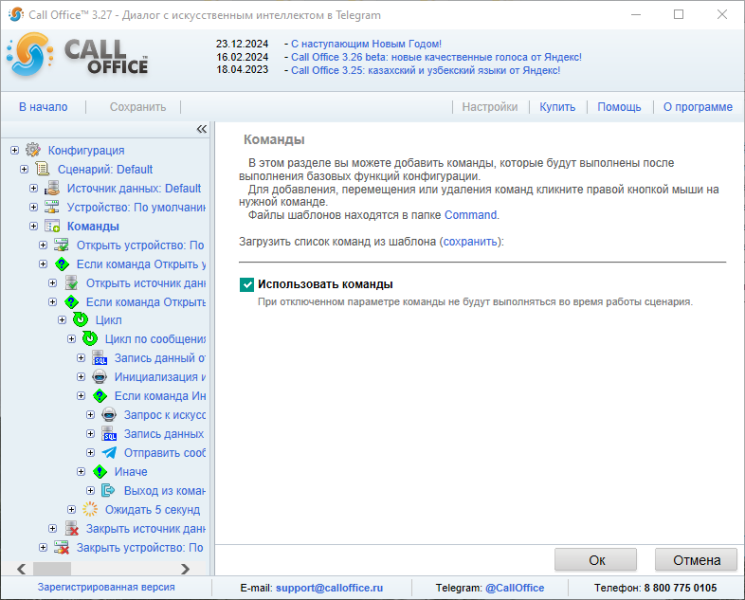The width and height of the screenshot is (745, 600).
Task: Select the Цикл по сообщениям tree item
Action: 155,339
